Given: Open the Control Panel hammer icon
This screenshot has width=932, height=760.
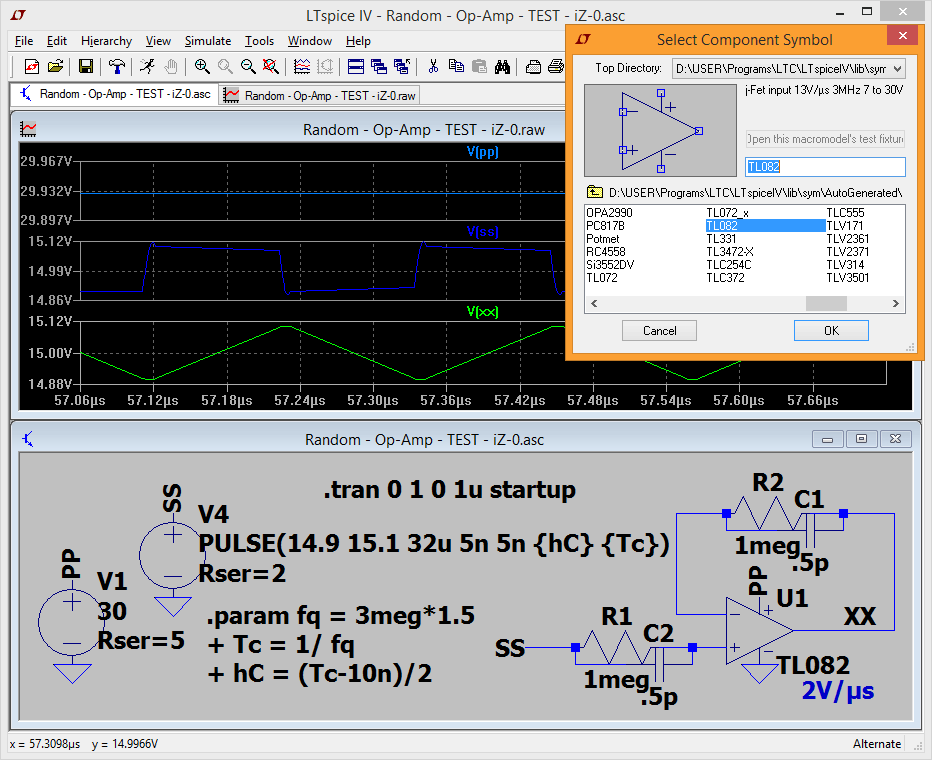Looking at the screenshot, I should point(118,67).
